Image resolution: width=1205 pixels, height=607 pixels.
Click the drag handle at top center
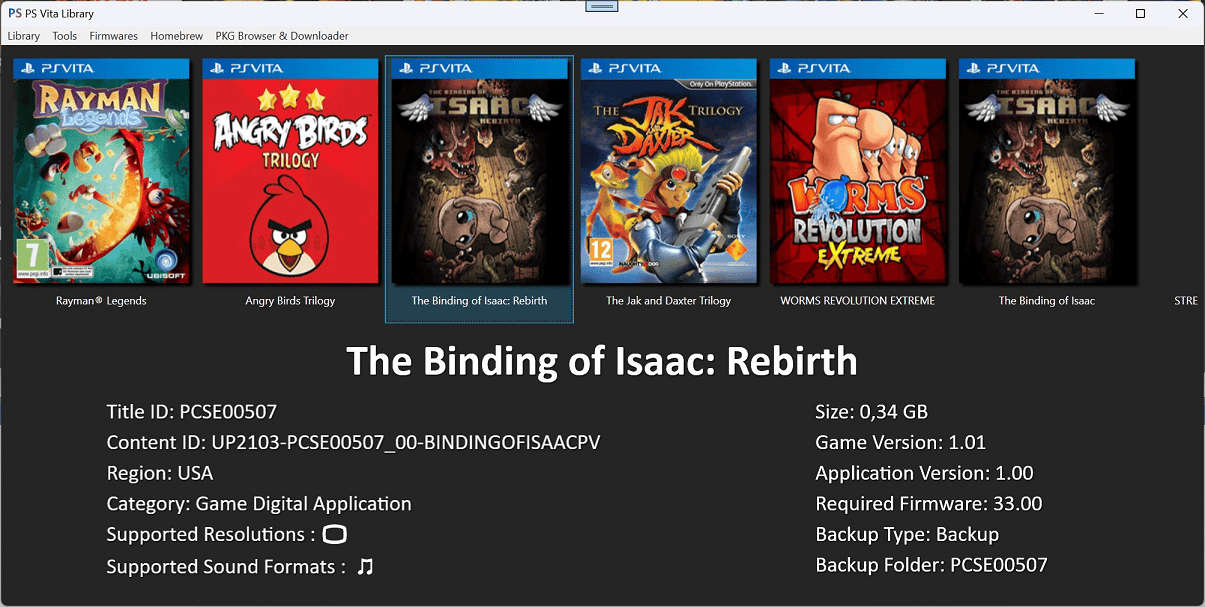[x=602, y=7]
